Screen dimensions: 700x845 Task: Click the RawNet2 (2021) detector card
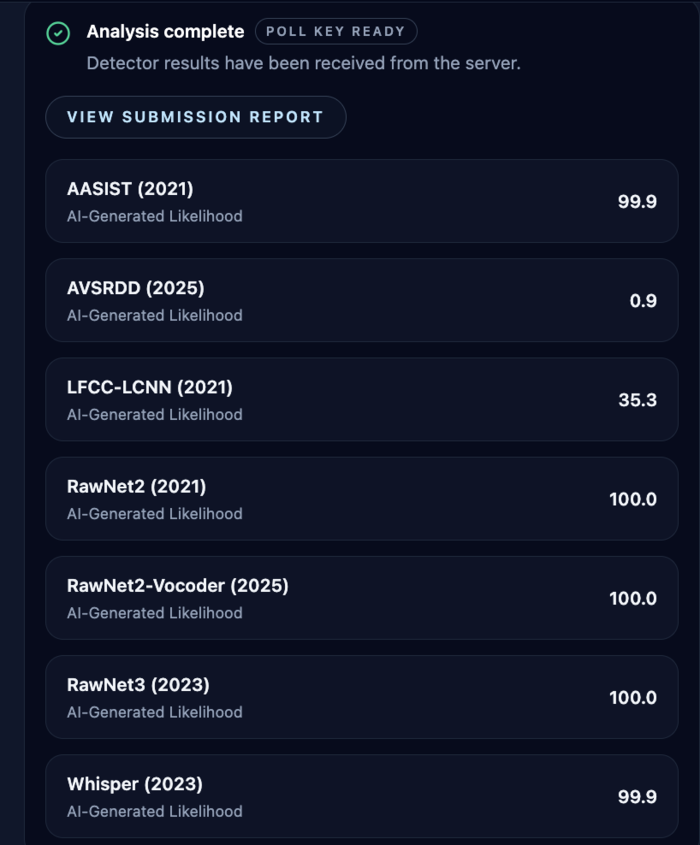point(358,498)
